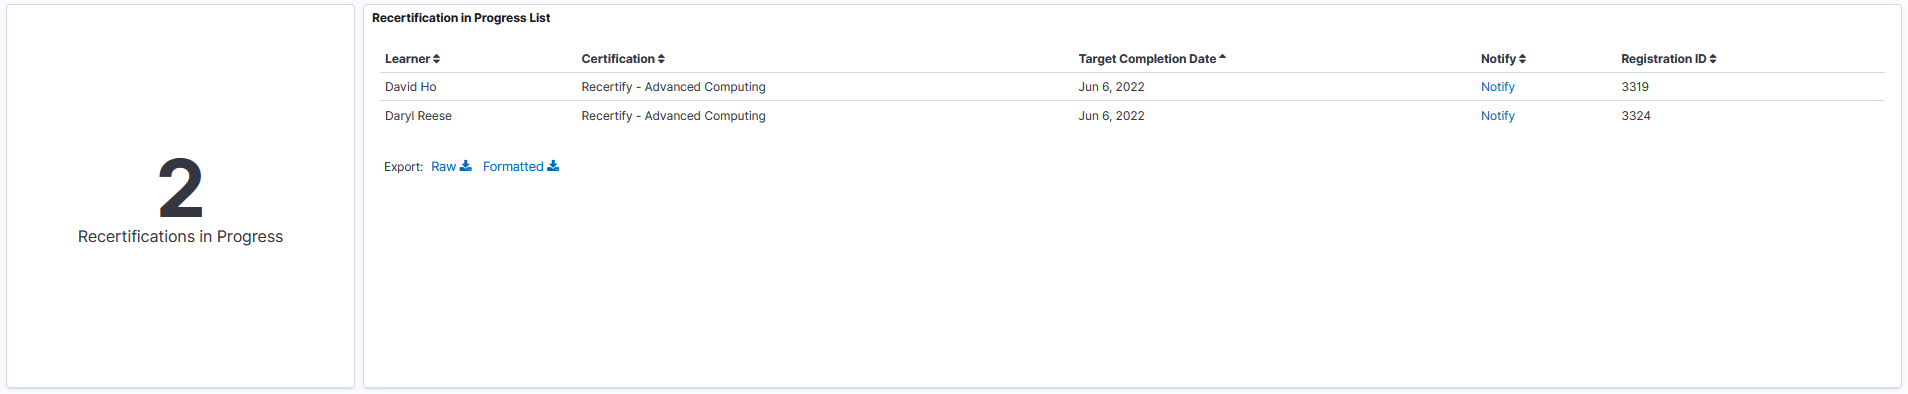The image size is (1908, 394).
Task: Select the Target Completion Date header
Action: 1147,59
